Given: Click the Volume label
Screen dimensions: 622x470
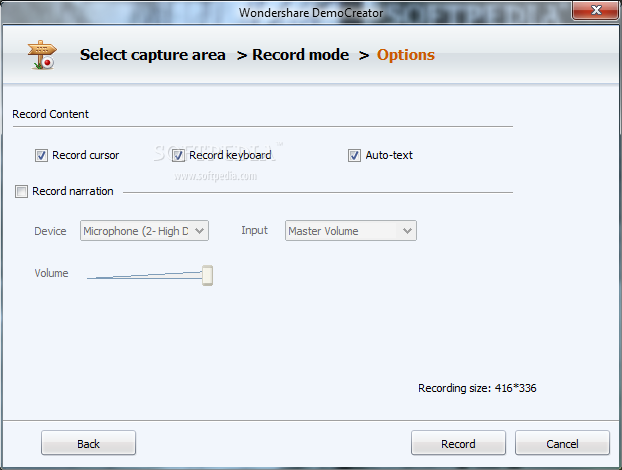Looking at the screenshot, I should [x=51, y=273].
